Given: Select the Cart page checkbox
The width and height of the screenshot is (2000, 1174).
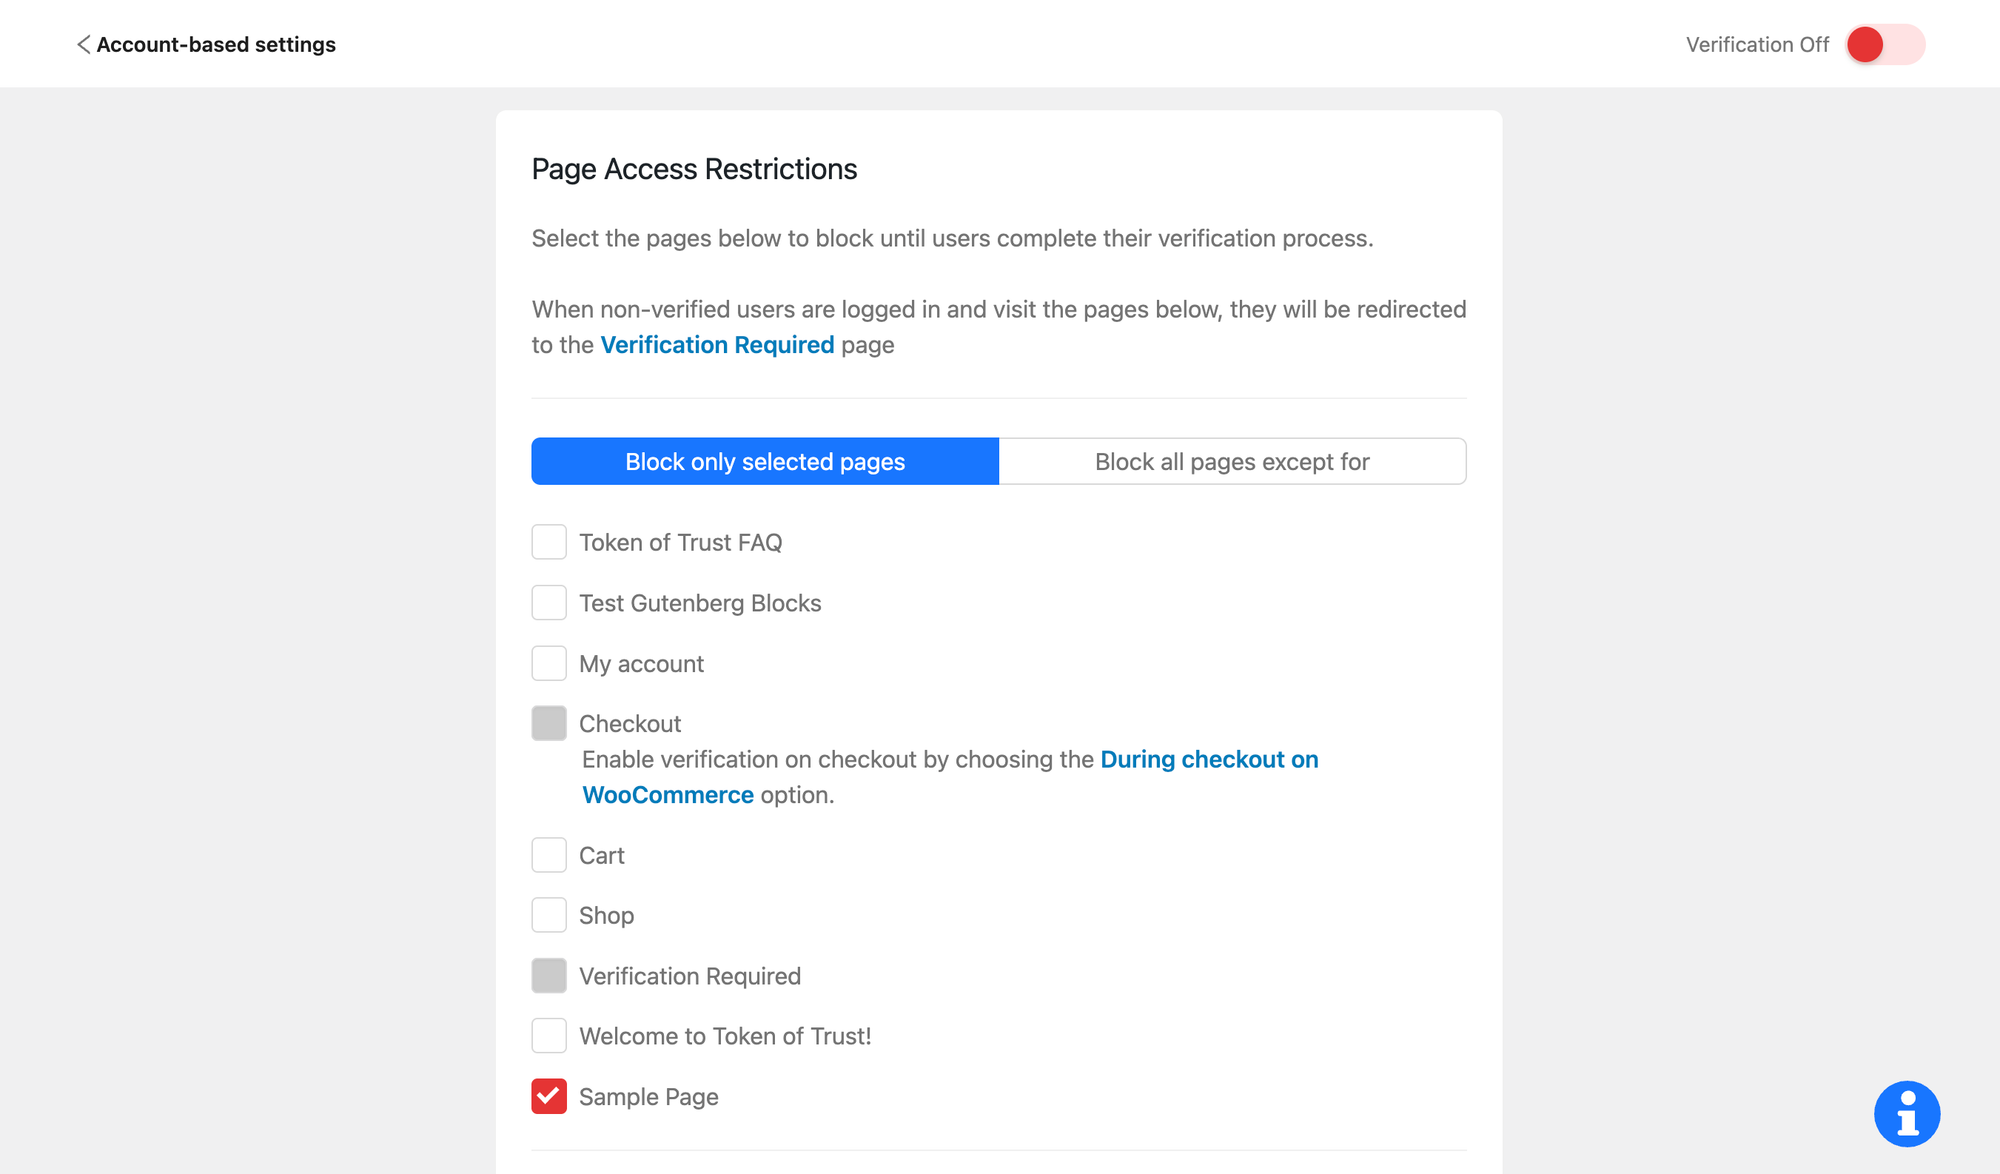Looking at the screenshot, I should point(549,855).
